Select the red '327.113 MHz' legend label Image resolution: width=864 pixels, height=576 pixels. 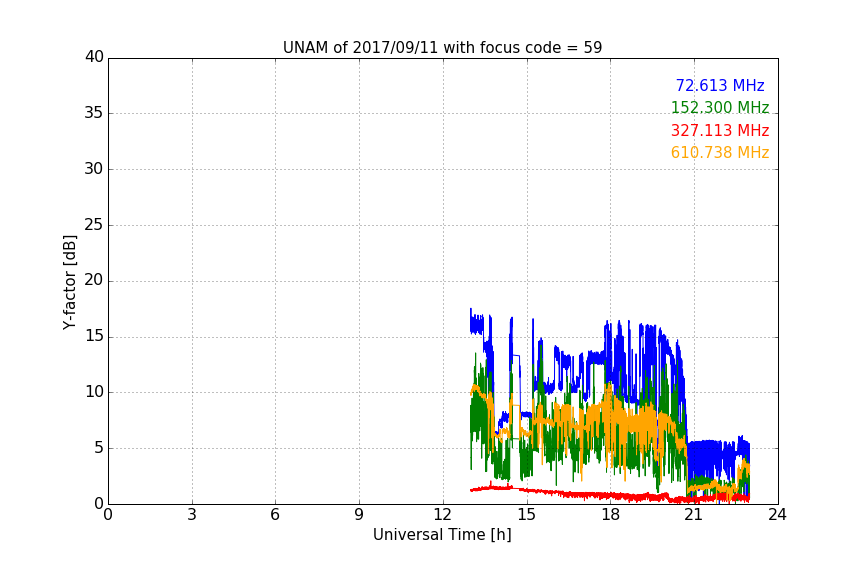(x=720, y=130)
